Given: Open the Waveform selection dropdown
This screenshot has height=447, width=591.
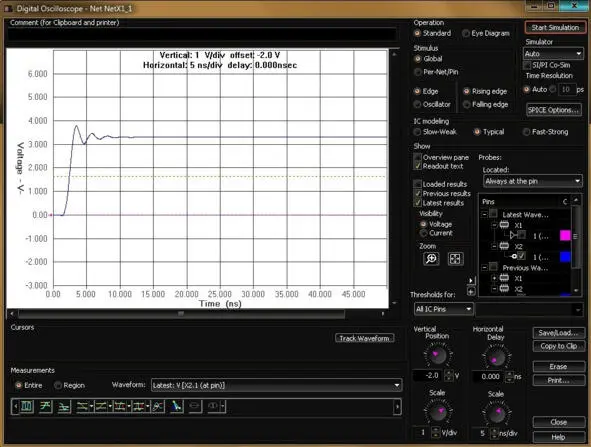Looking at the screenshot, I should [276, 385].
